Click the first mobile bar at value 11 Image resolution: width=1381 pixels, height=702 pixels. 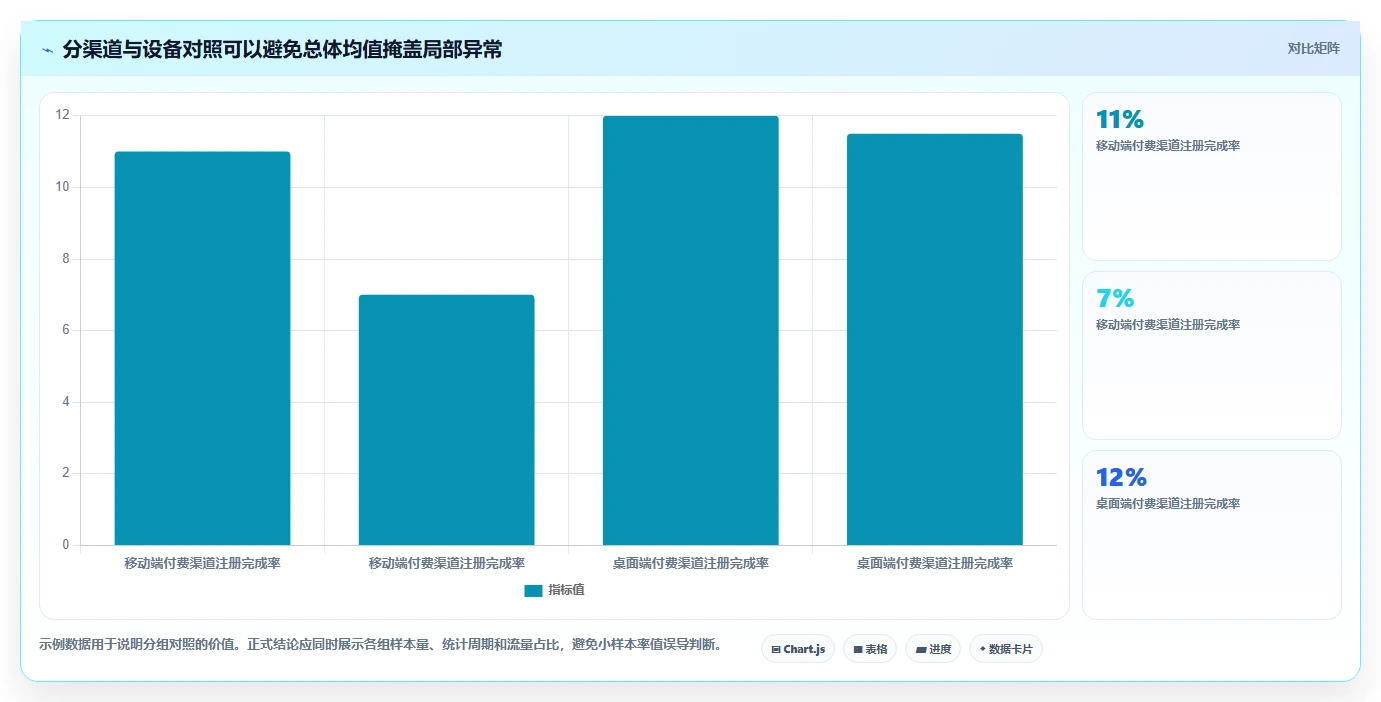[202, 348]
